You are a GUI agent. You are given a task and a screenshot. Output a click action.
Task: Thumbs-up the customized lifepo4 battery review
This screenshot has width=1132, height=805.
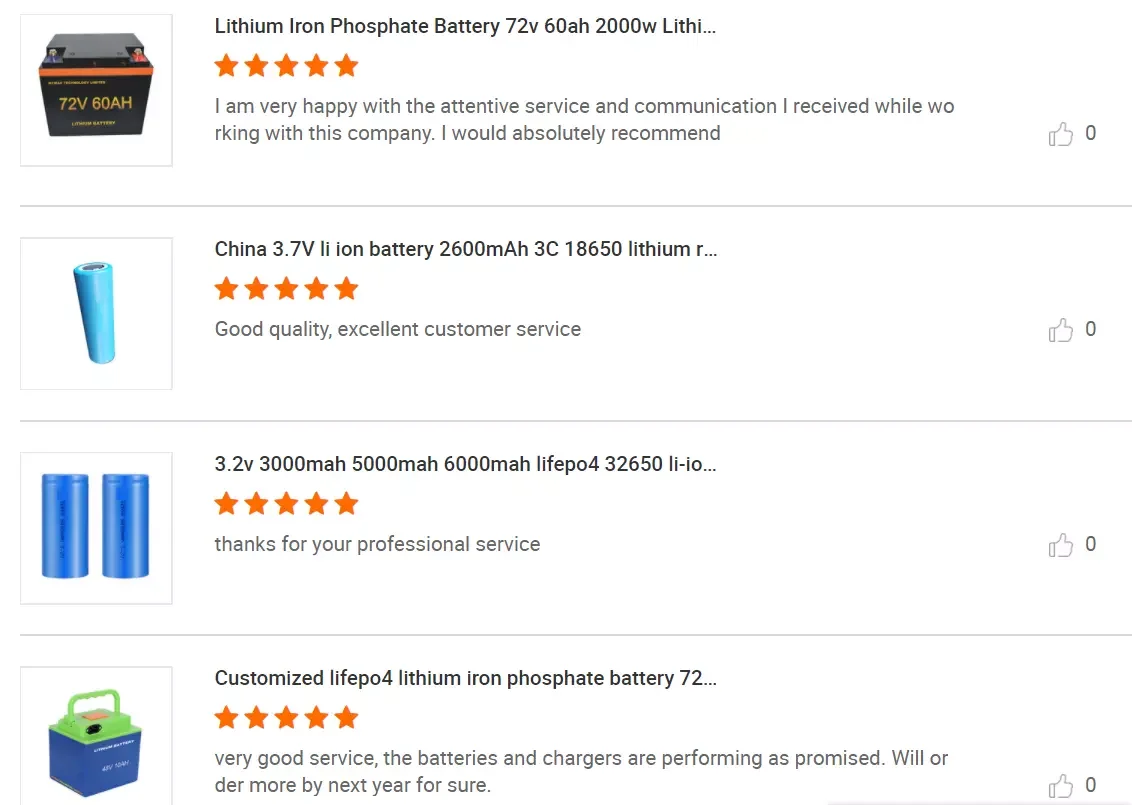coord(1060,786)
